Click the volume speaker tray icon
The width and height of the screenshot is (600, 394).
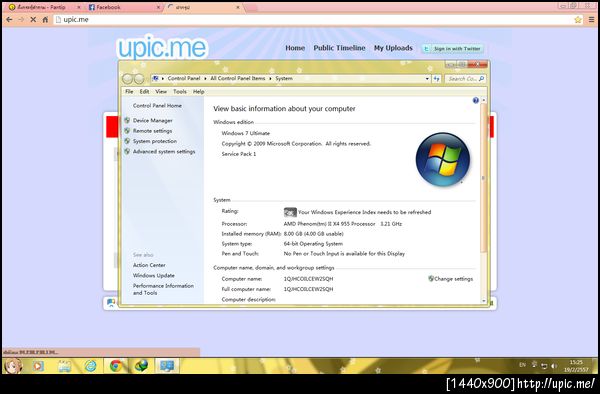tap(554, 366)
